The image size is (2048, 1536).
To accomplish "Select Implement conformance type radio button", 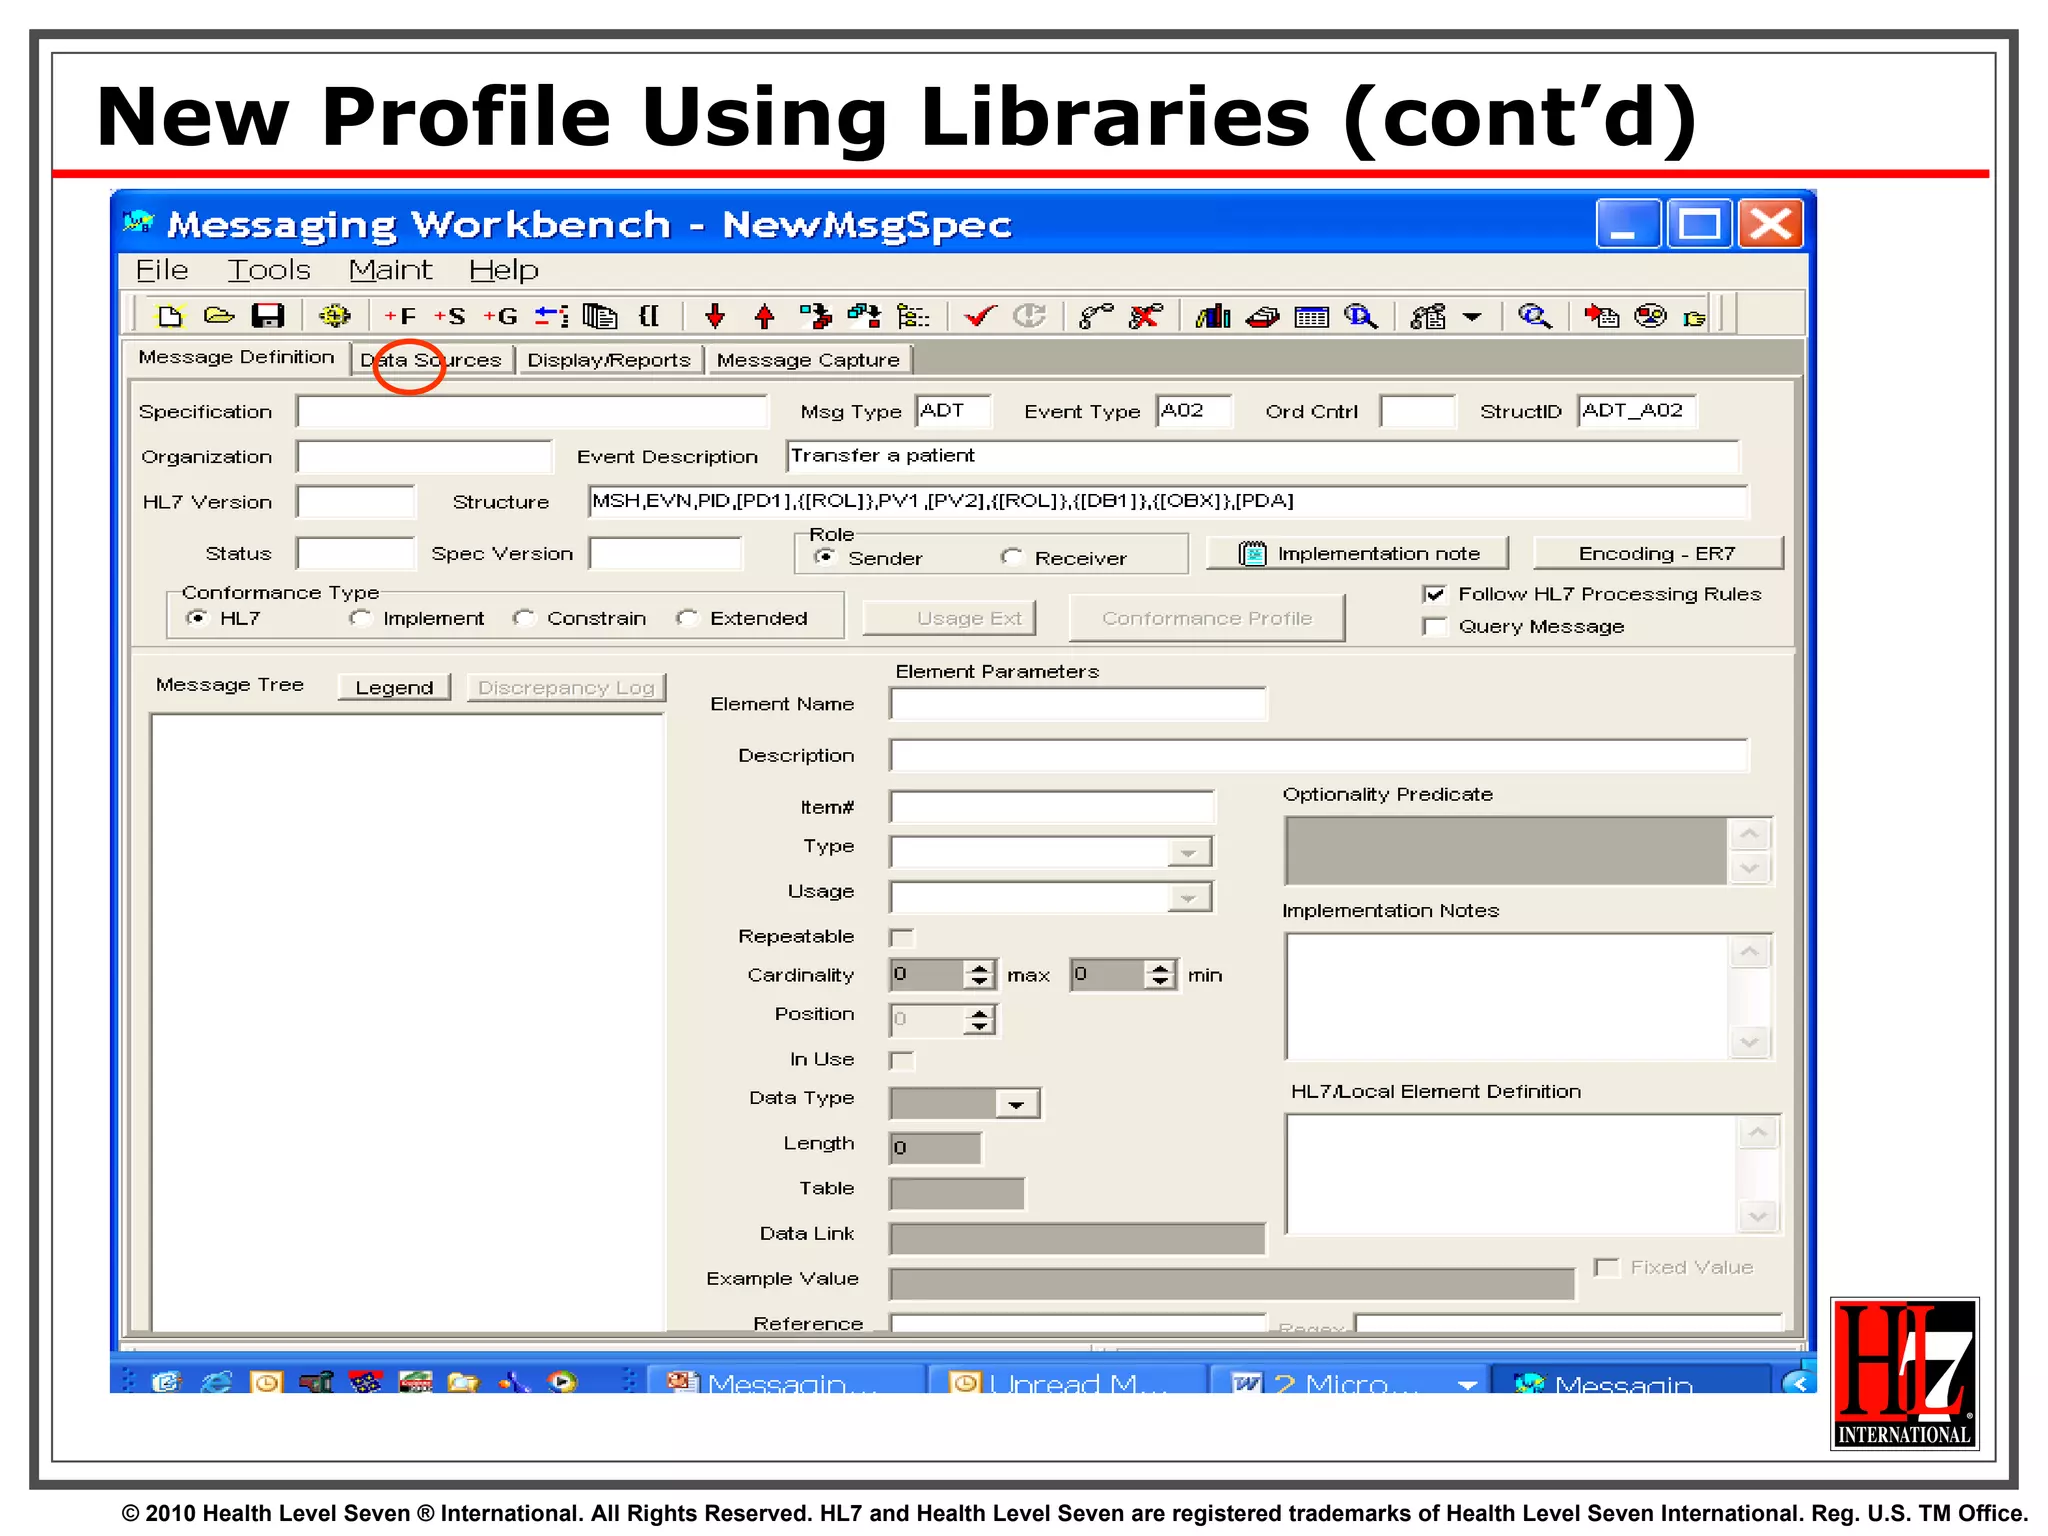I will click(360, 618).
